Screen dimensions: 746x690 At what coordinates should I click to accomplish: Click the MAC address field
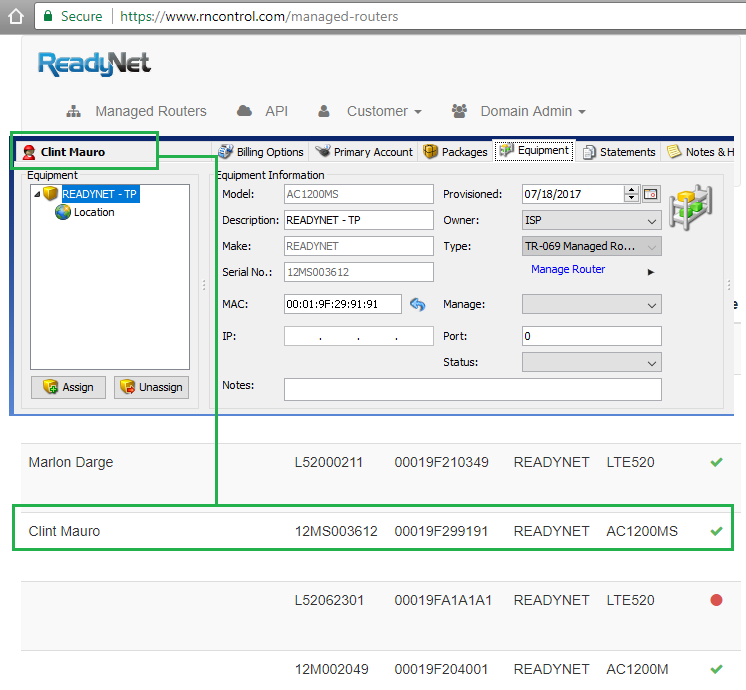click(343, 304)
